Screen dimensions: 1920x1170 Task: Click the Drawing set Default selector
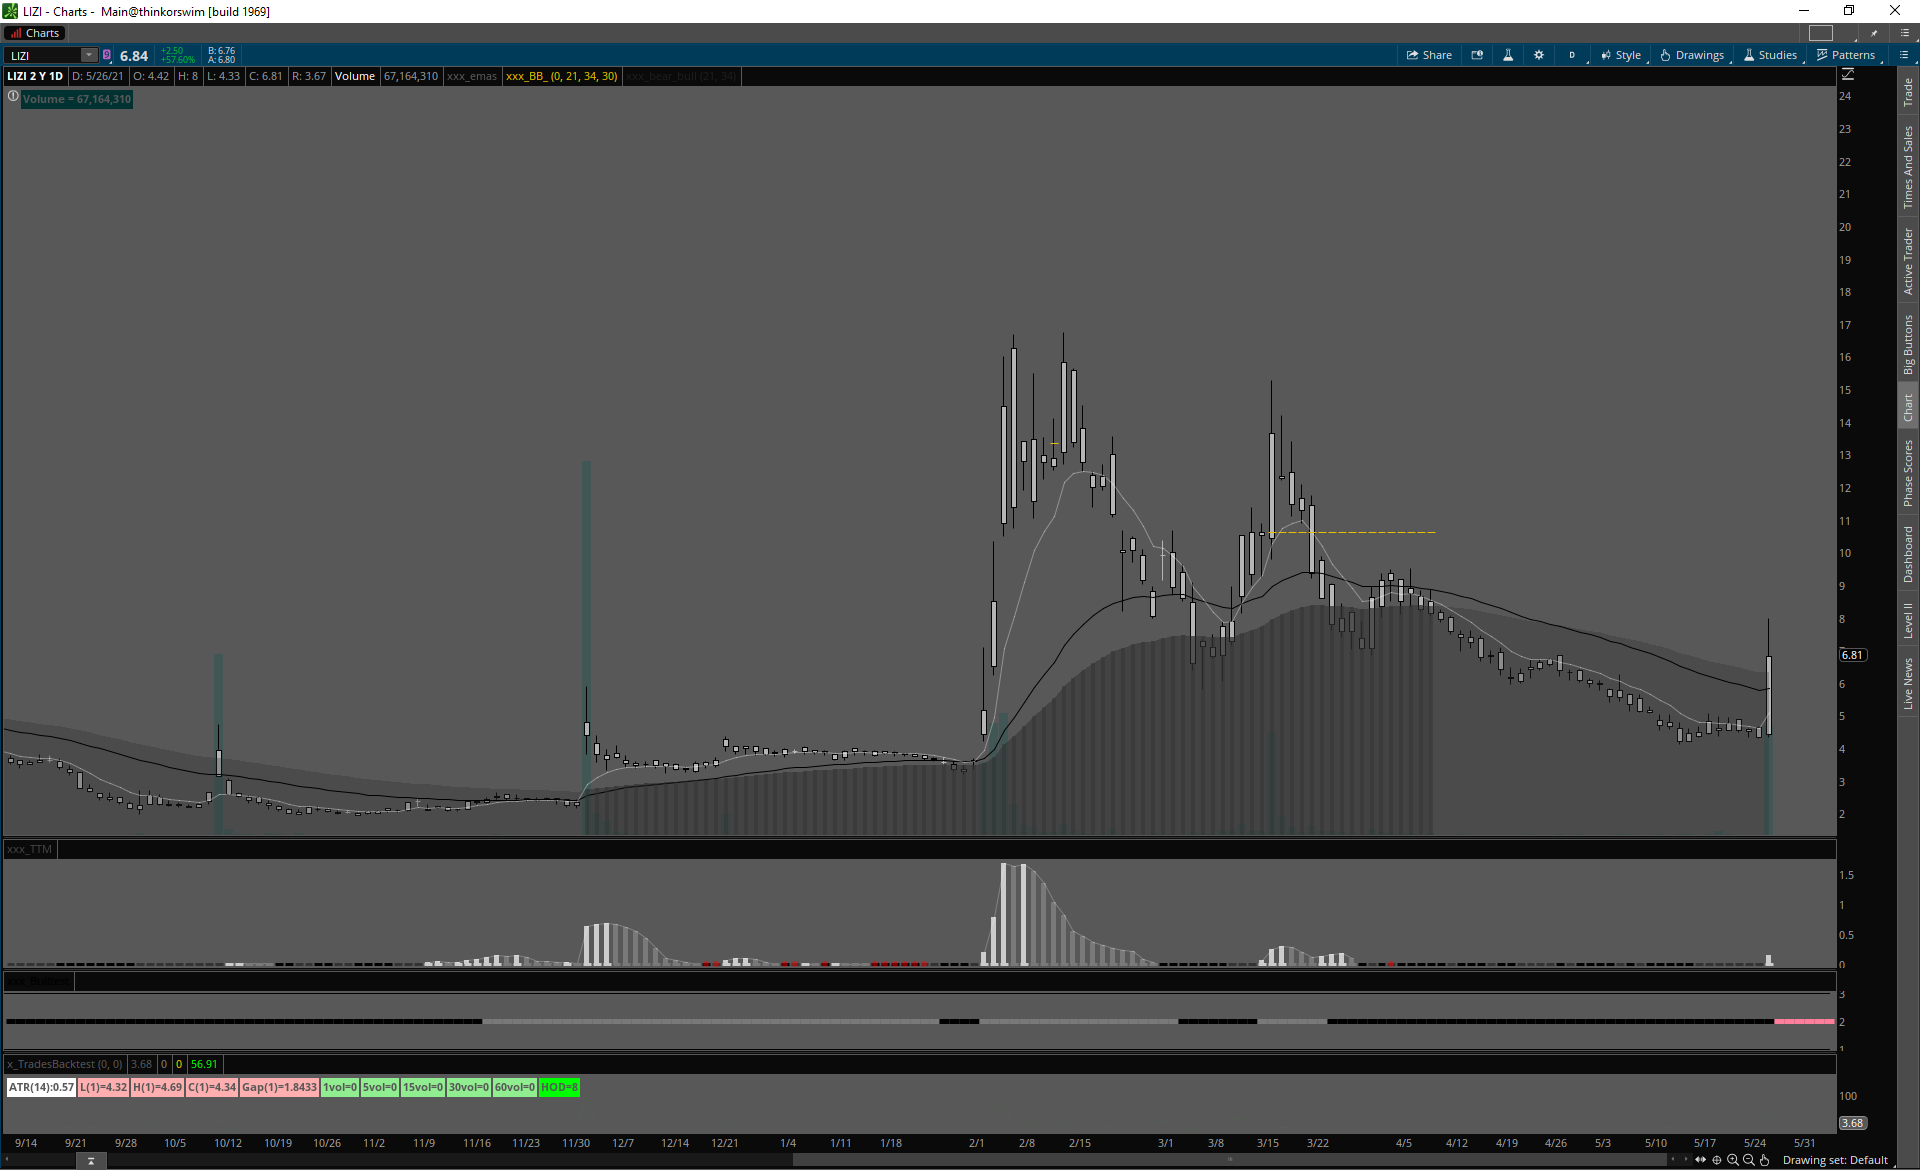coord(1835,1160)
